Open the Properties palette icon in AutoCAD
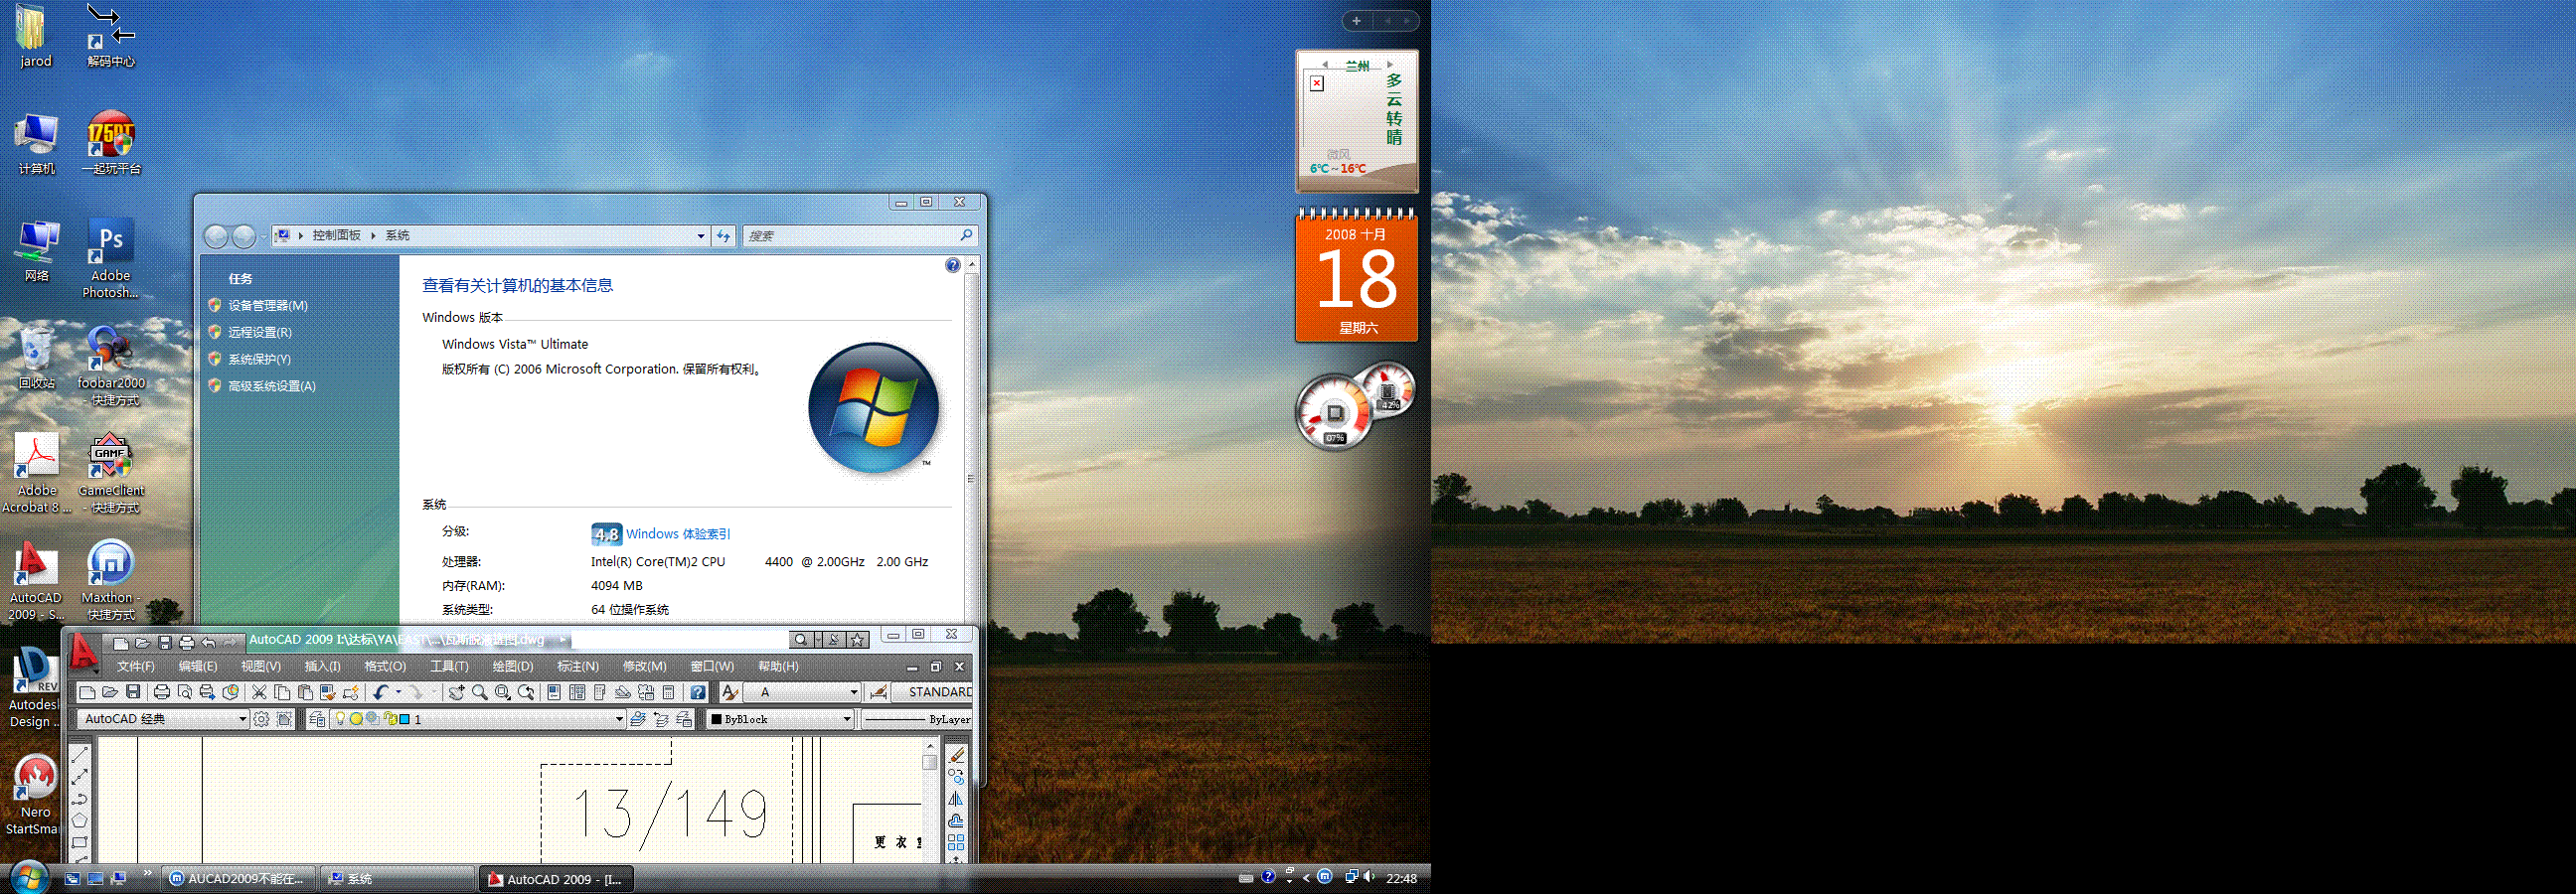Screen dimensions: 2576x894 pyautogui.click(x=554, y=692)
